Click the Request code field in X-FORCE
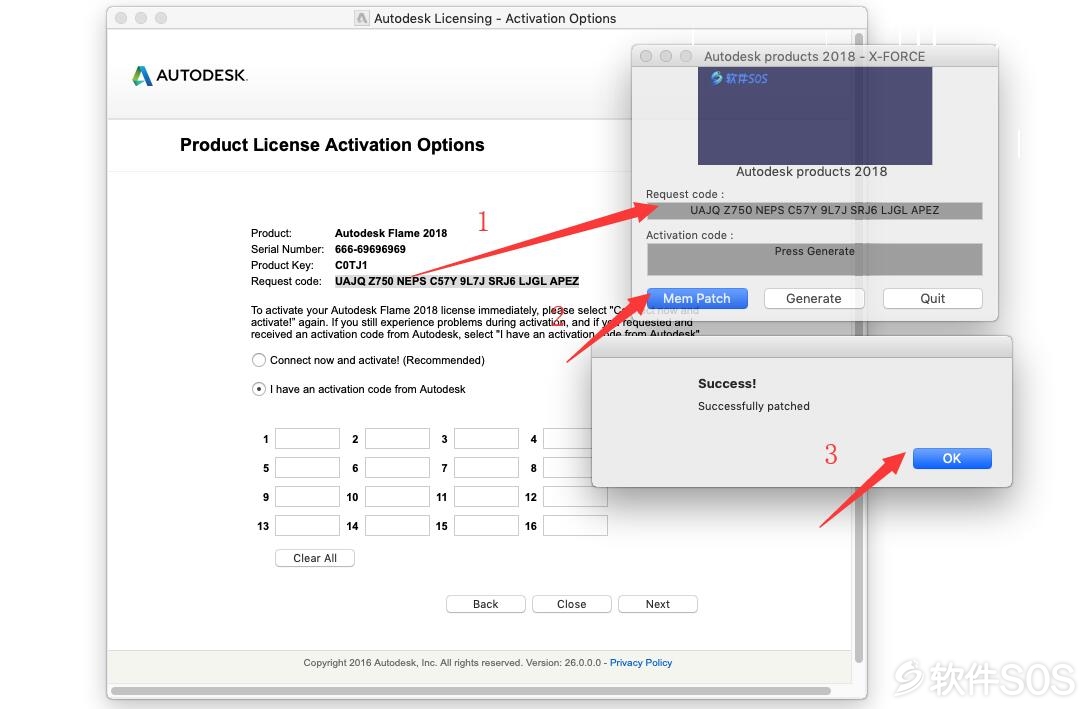 pyautogui.click(x=814, y=210)
